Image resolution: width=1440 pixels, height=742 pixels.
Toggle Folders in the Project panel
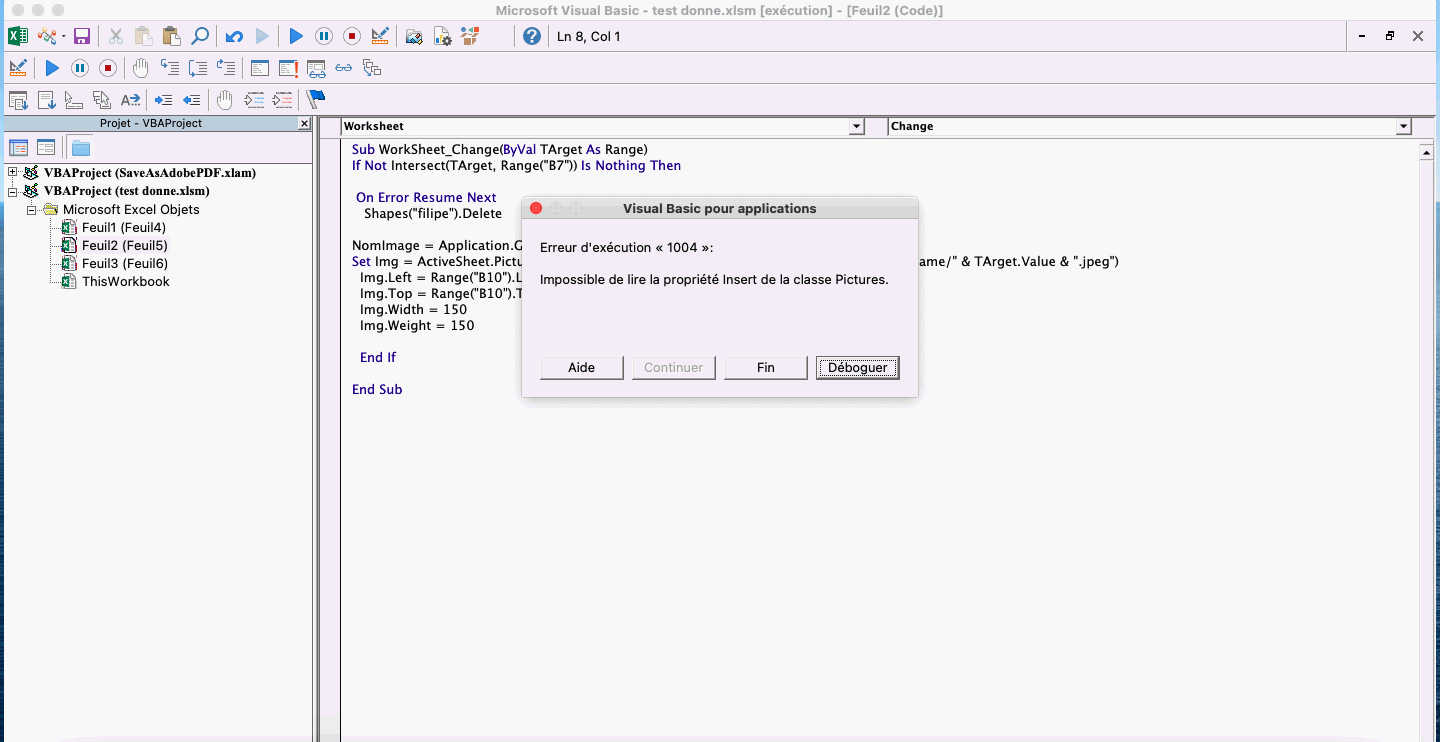[80, 147]
